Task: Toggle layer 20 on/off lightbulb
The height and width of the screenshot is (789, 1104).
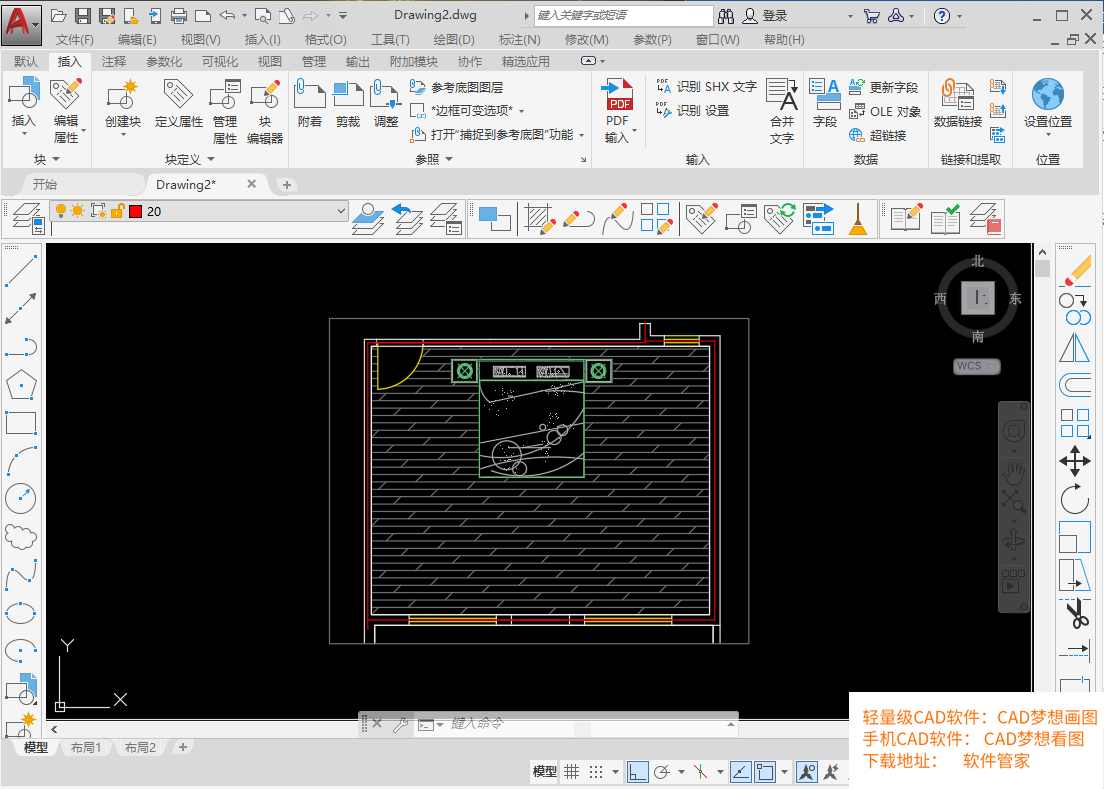Action: 61,211
